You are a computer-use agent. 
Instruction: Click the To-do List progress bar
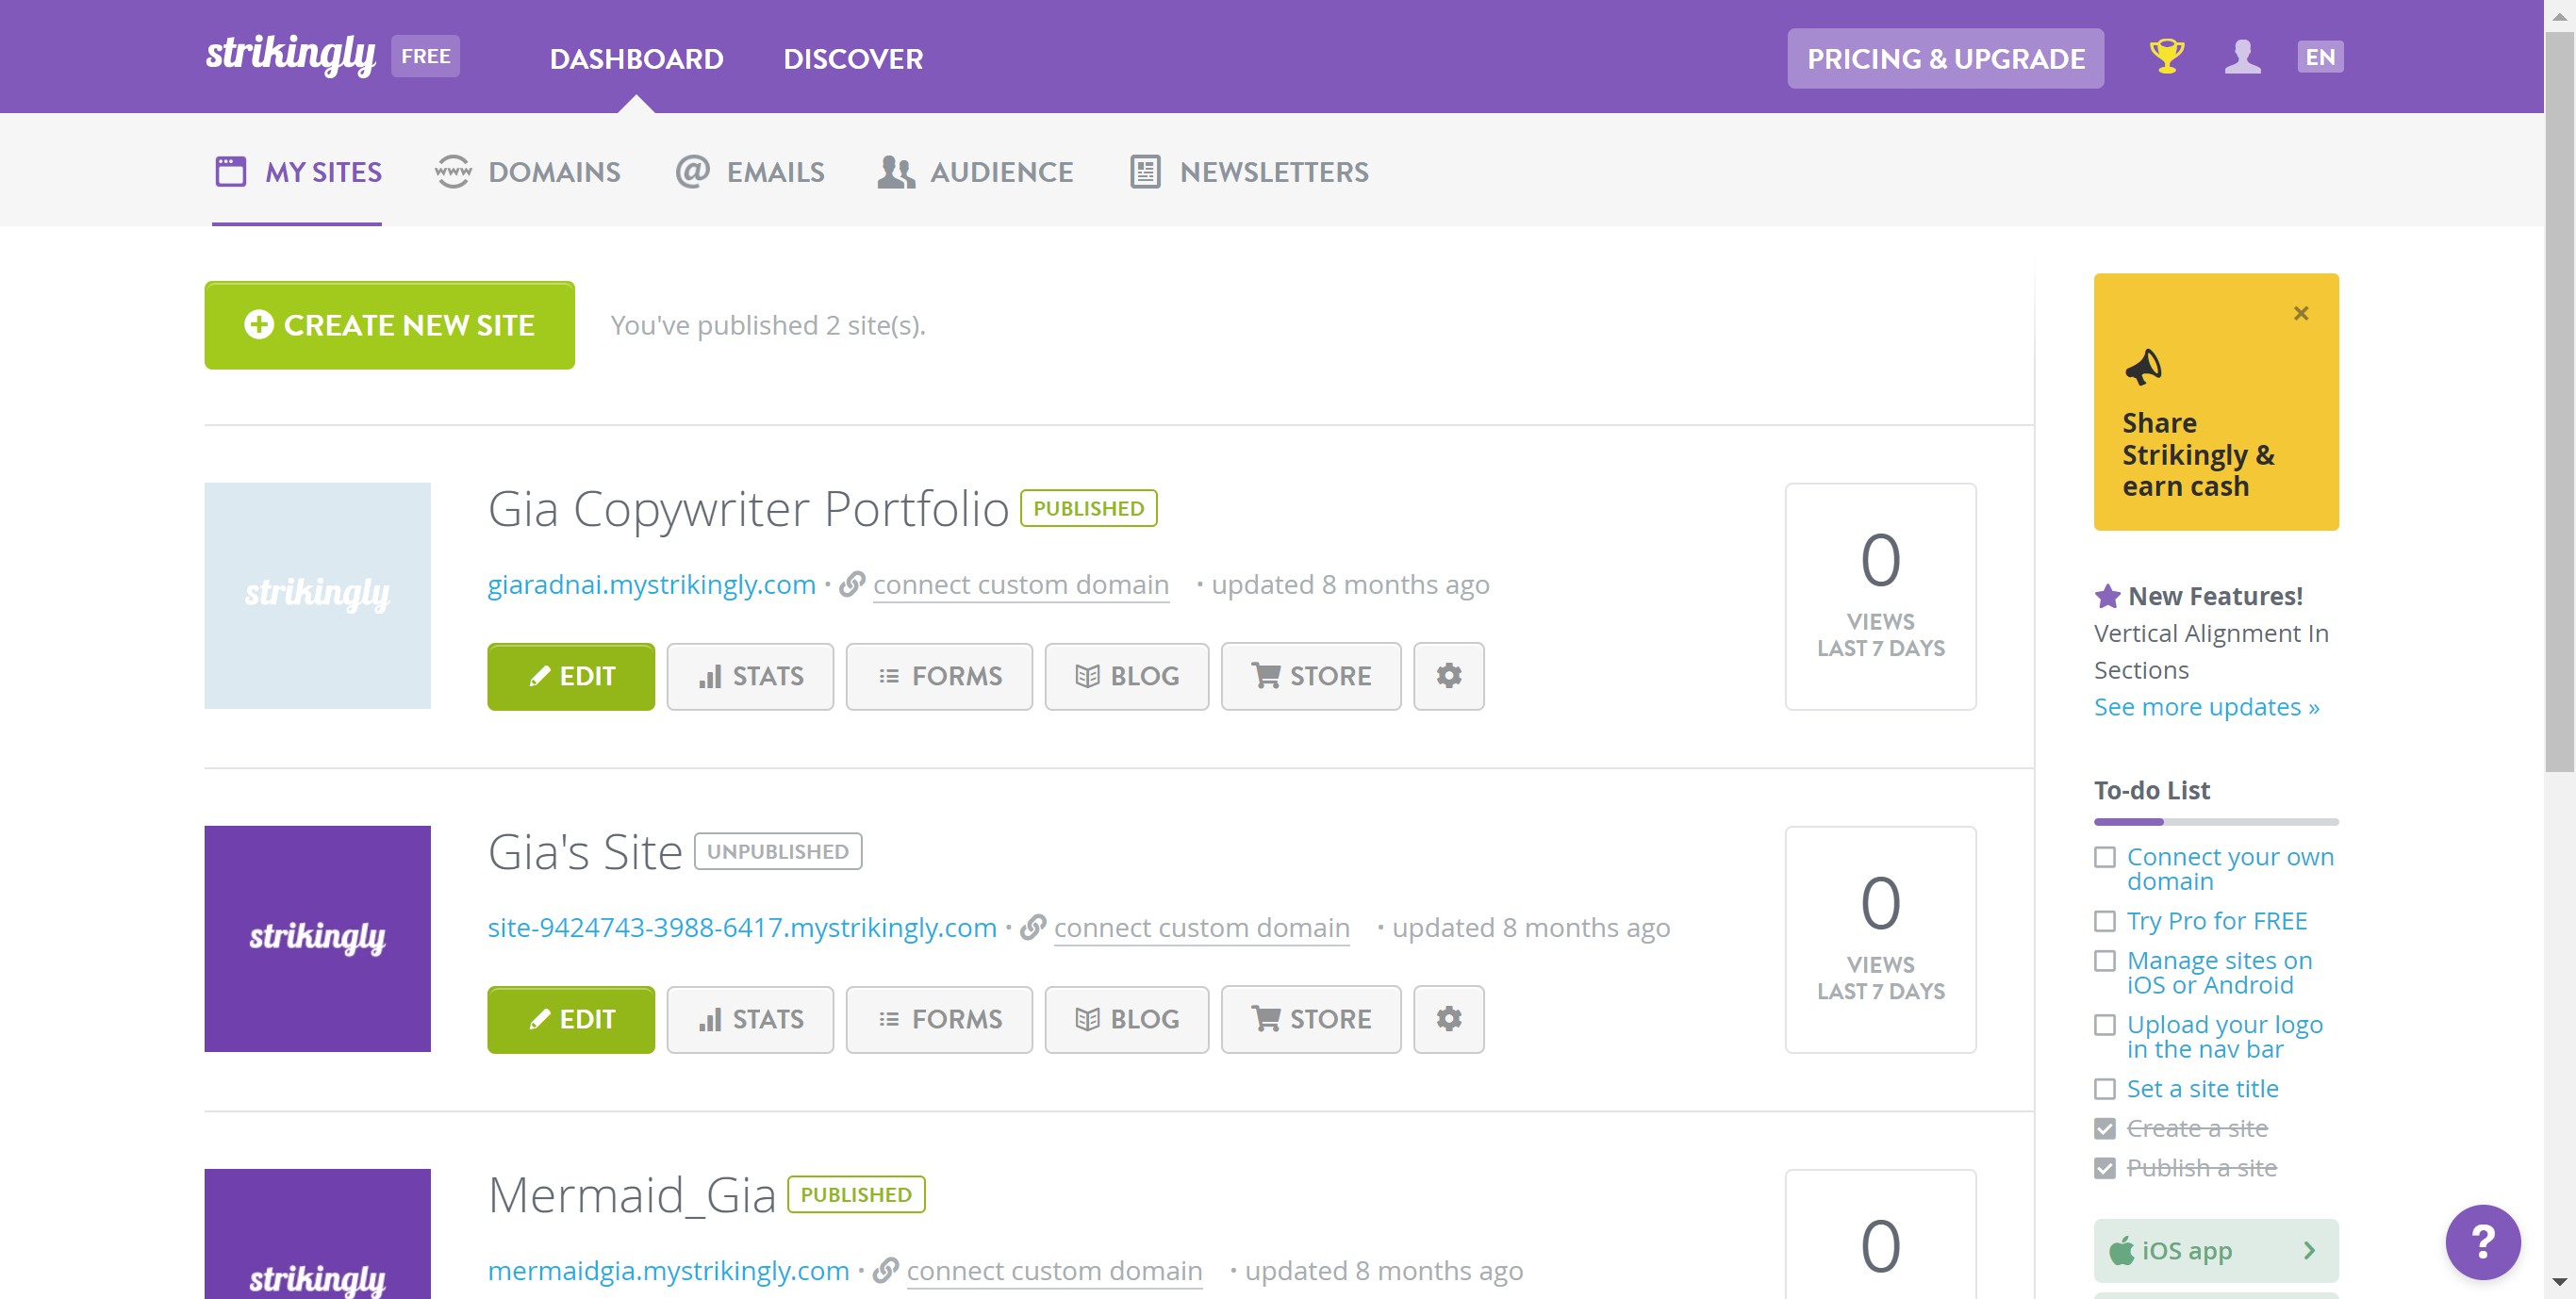pyautogui.click(x=2215, y=822)
